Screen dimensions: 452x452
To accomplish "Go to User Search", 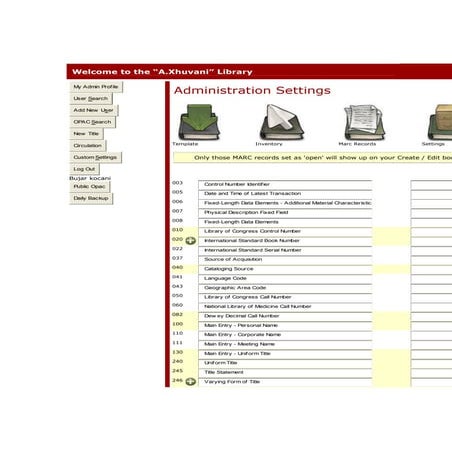I will tap(91, 99).
